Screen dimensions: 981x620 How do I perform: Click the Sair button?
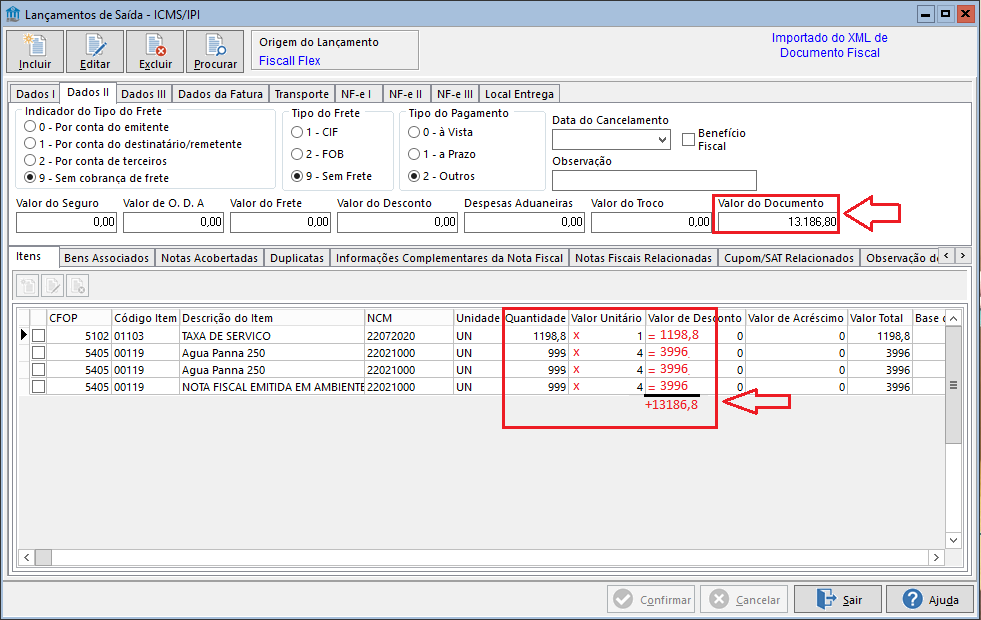[838, 599]
